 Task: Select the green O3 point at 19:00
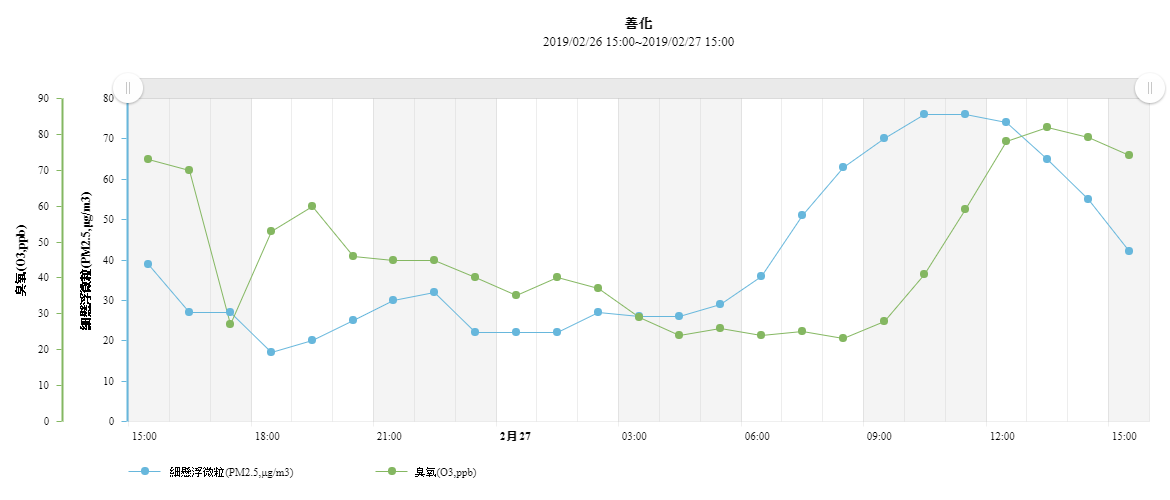[312, 206]
